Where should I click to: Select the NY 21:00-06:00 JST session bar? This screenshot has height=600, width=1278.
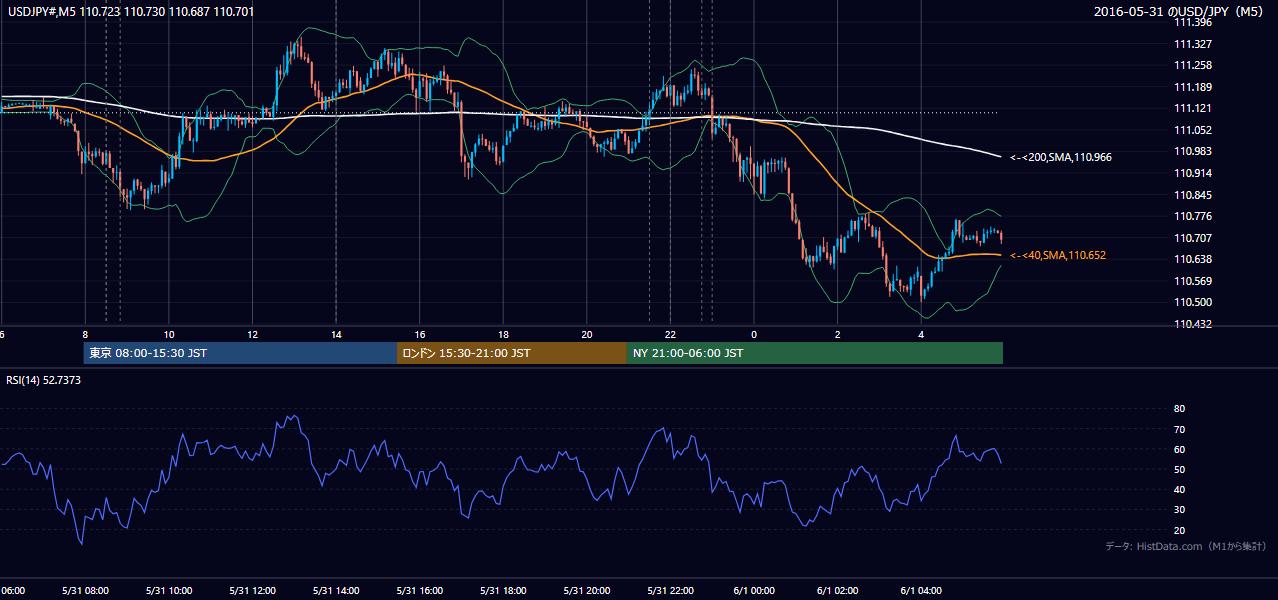[x=815, y=353]
